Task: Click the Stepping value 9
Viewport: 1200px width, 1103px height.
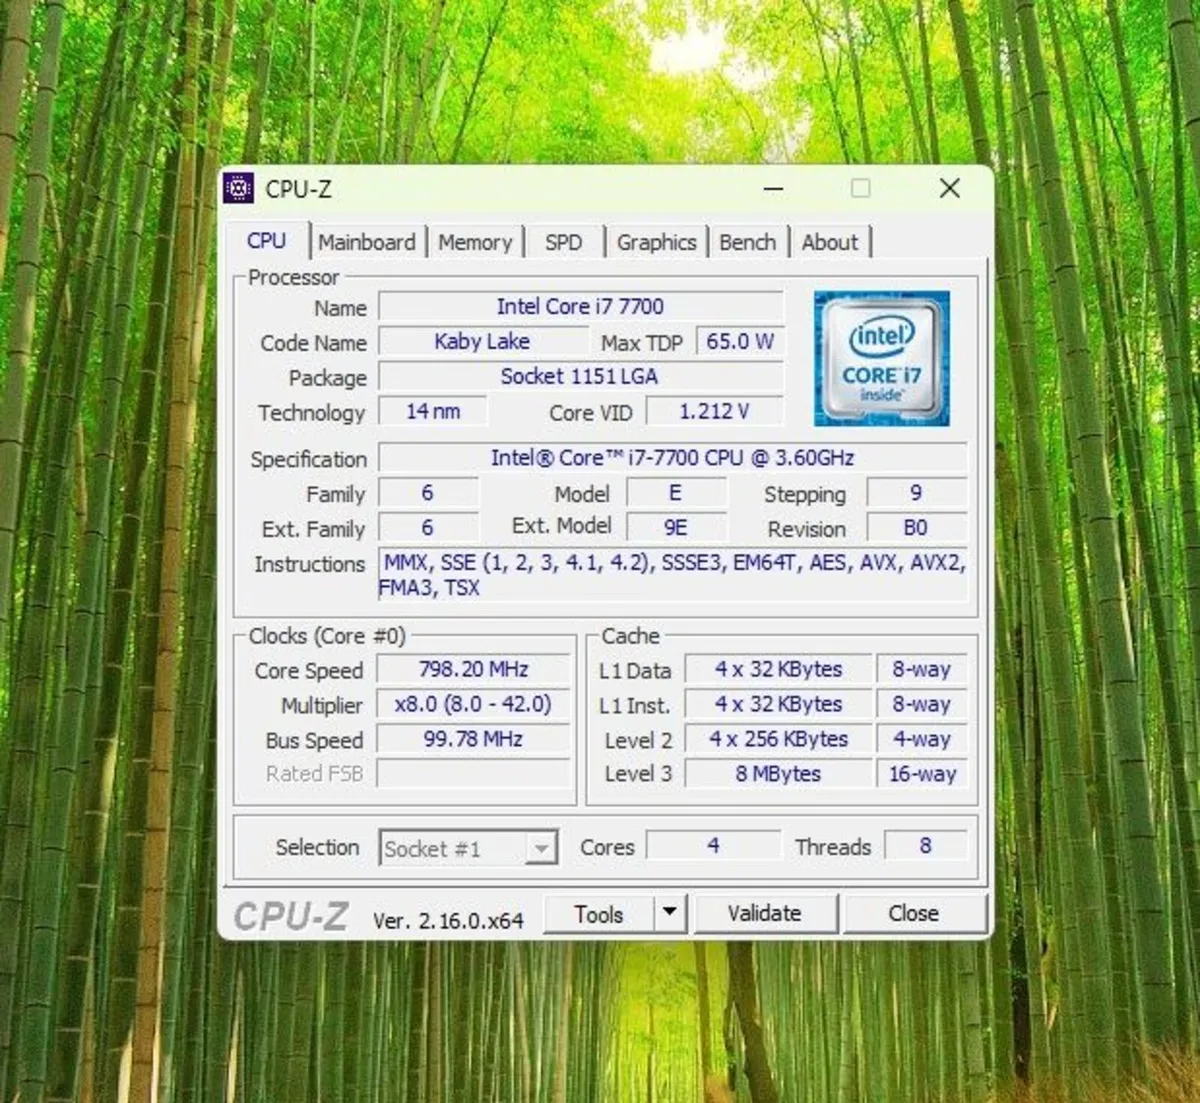Action: click(x=916, y=492)
